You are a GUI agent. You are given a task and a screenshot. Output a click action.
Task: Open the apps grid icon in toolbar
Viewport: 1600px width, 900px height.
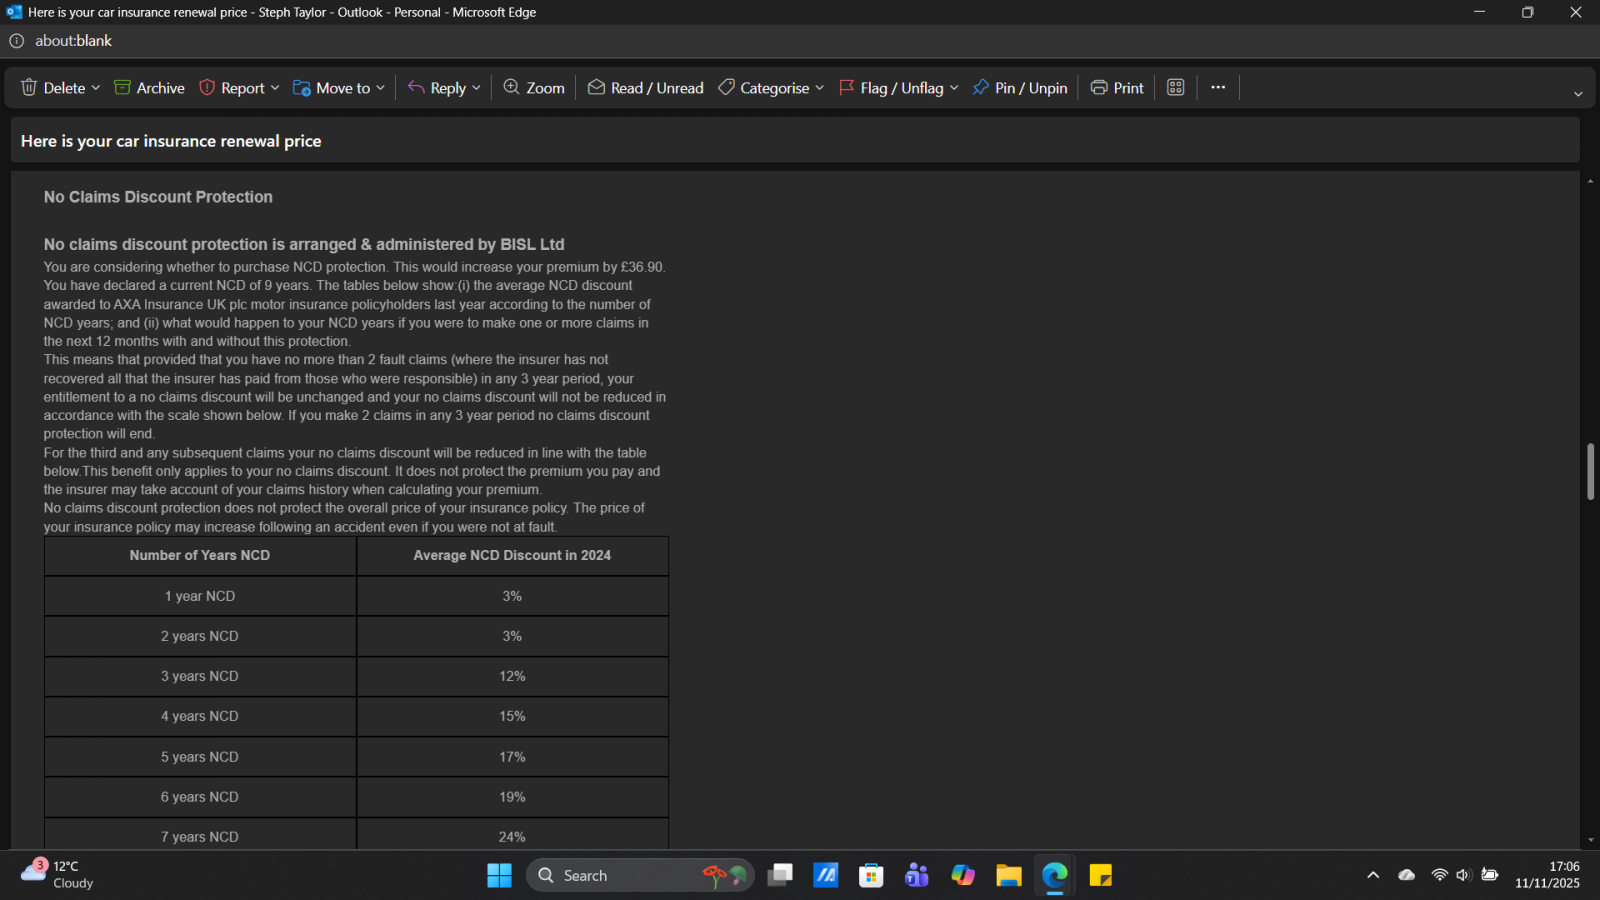pyautogui.click(x=1176, y=88)
